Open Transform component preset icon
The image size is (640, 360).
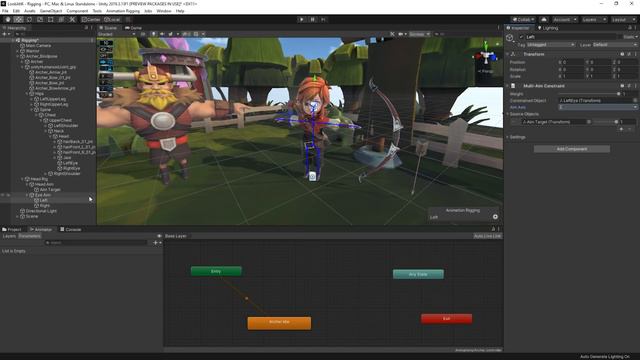[x=629, y=54]
